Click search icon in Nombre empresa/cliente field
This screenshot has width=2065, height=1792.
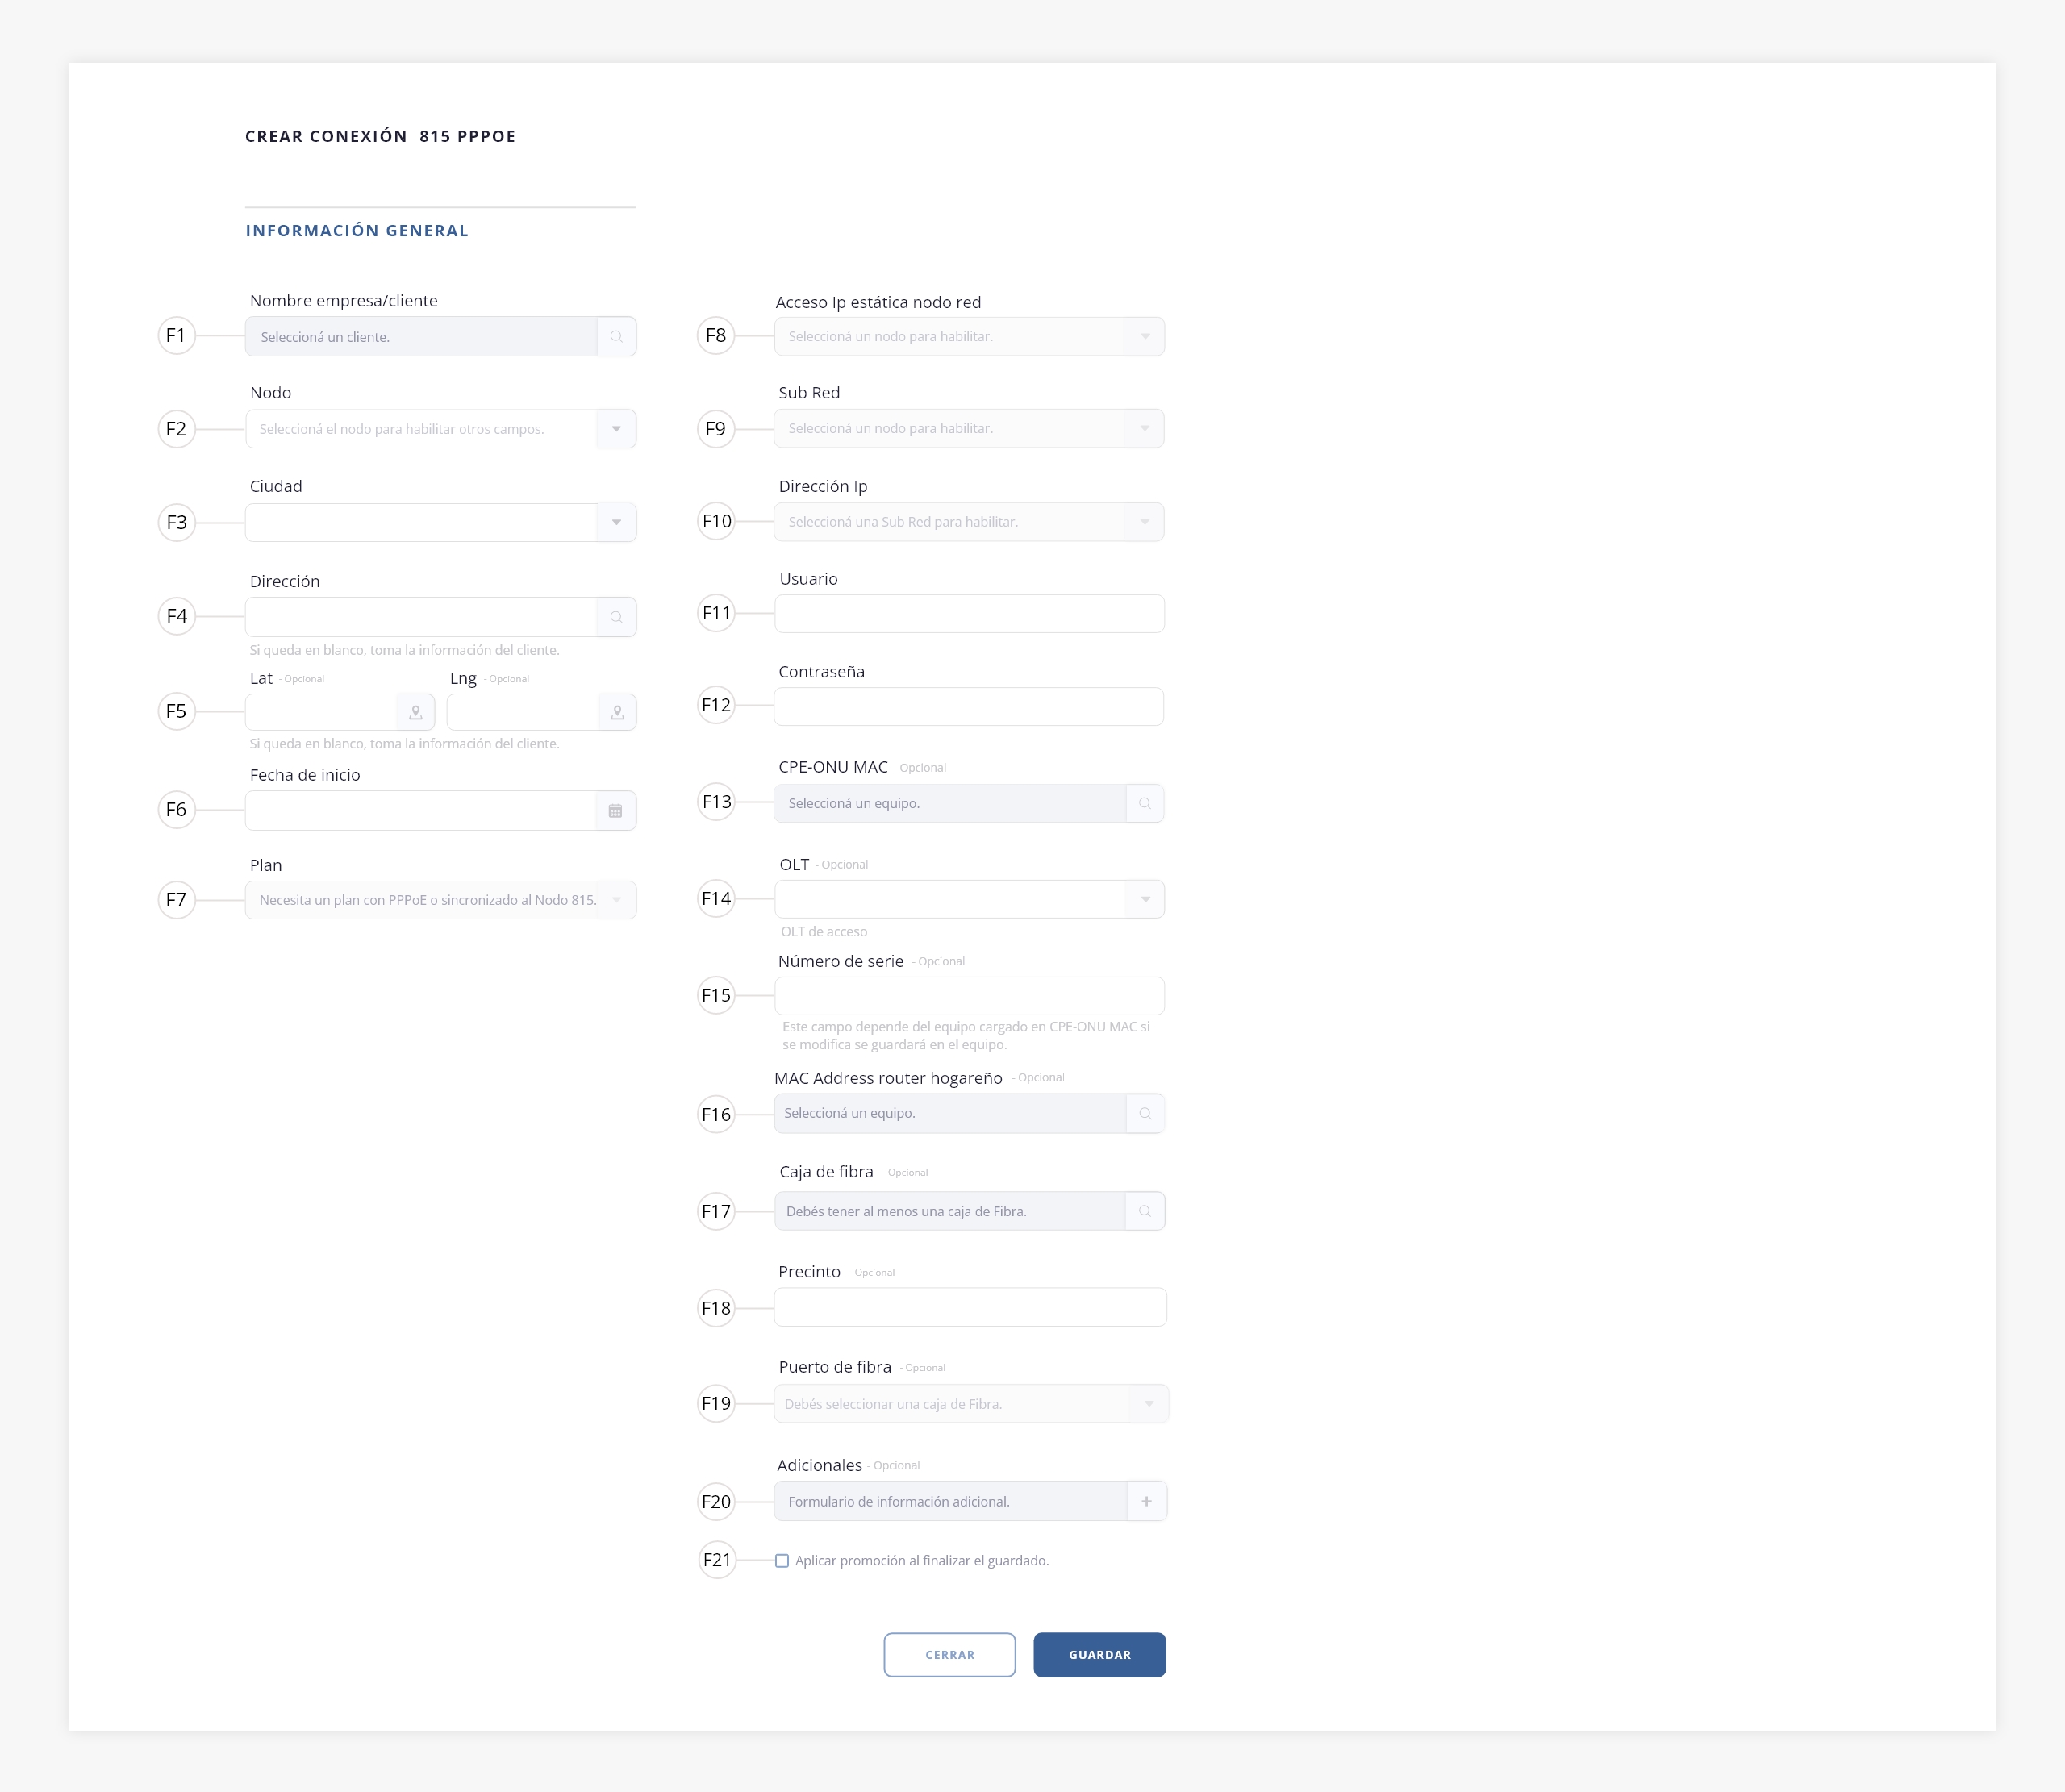tap(616, 337)
